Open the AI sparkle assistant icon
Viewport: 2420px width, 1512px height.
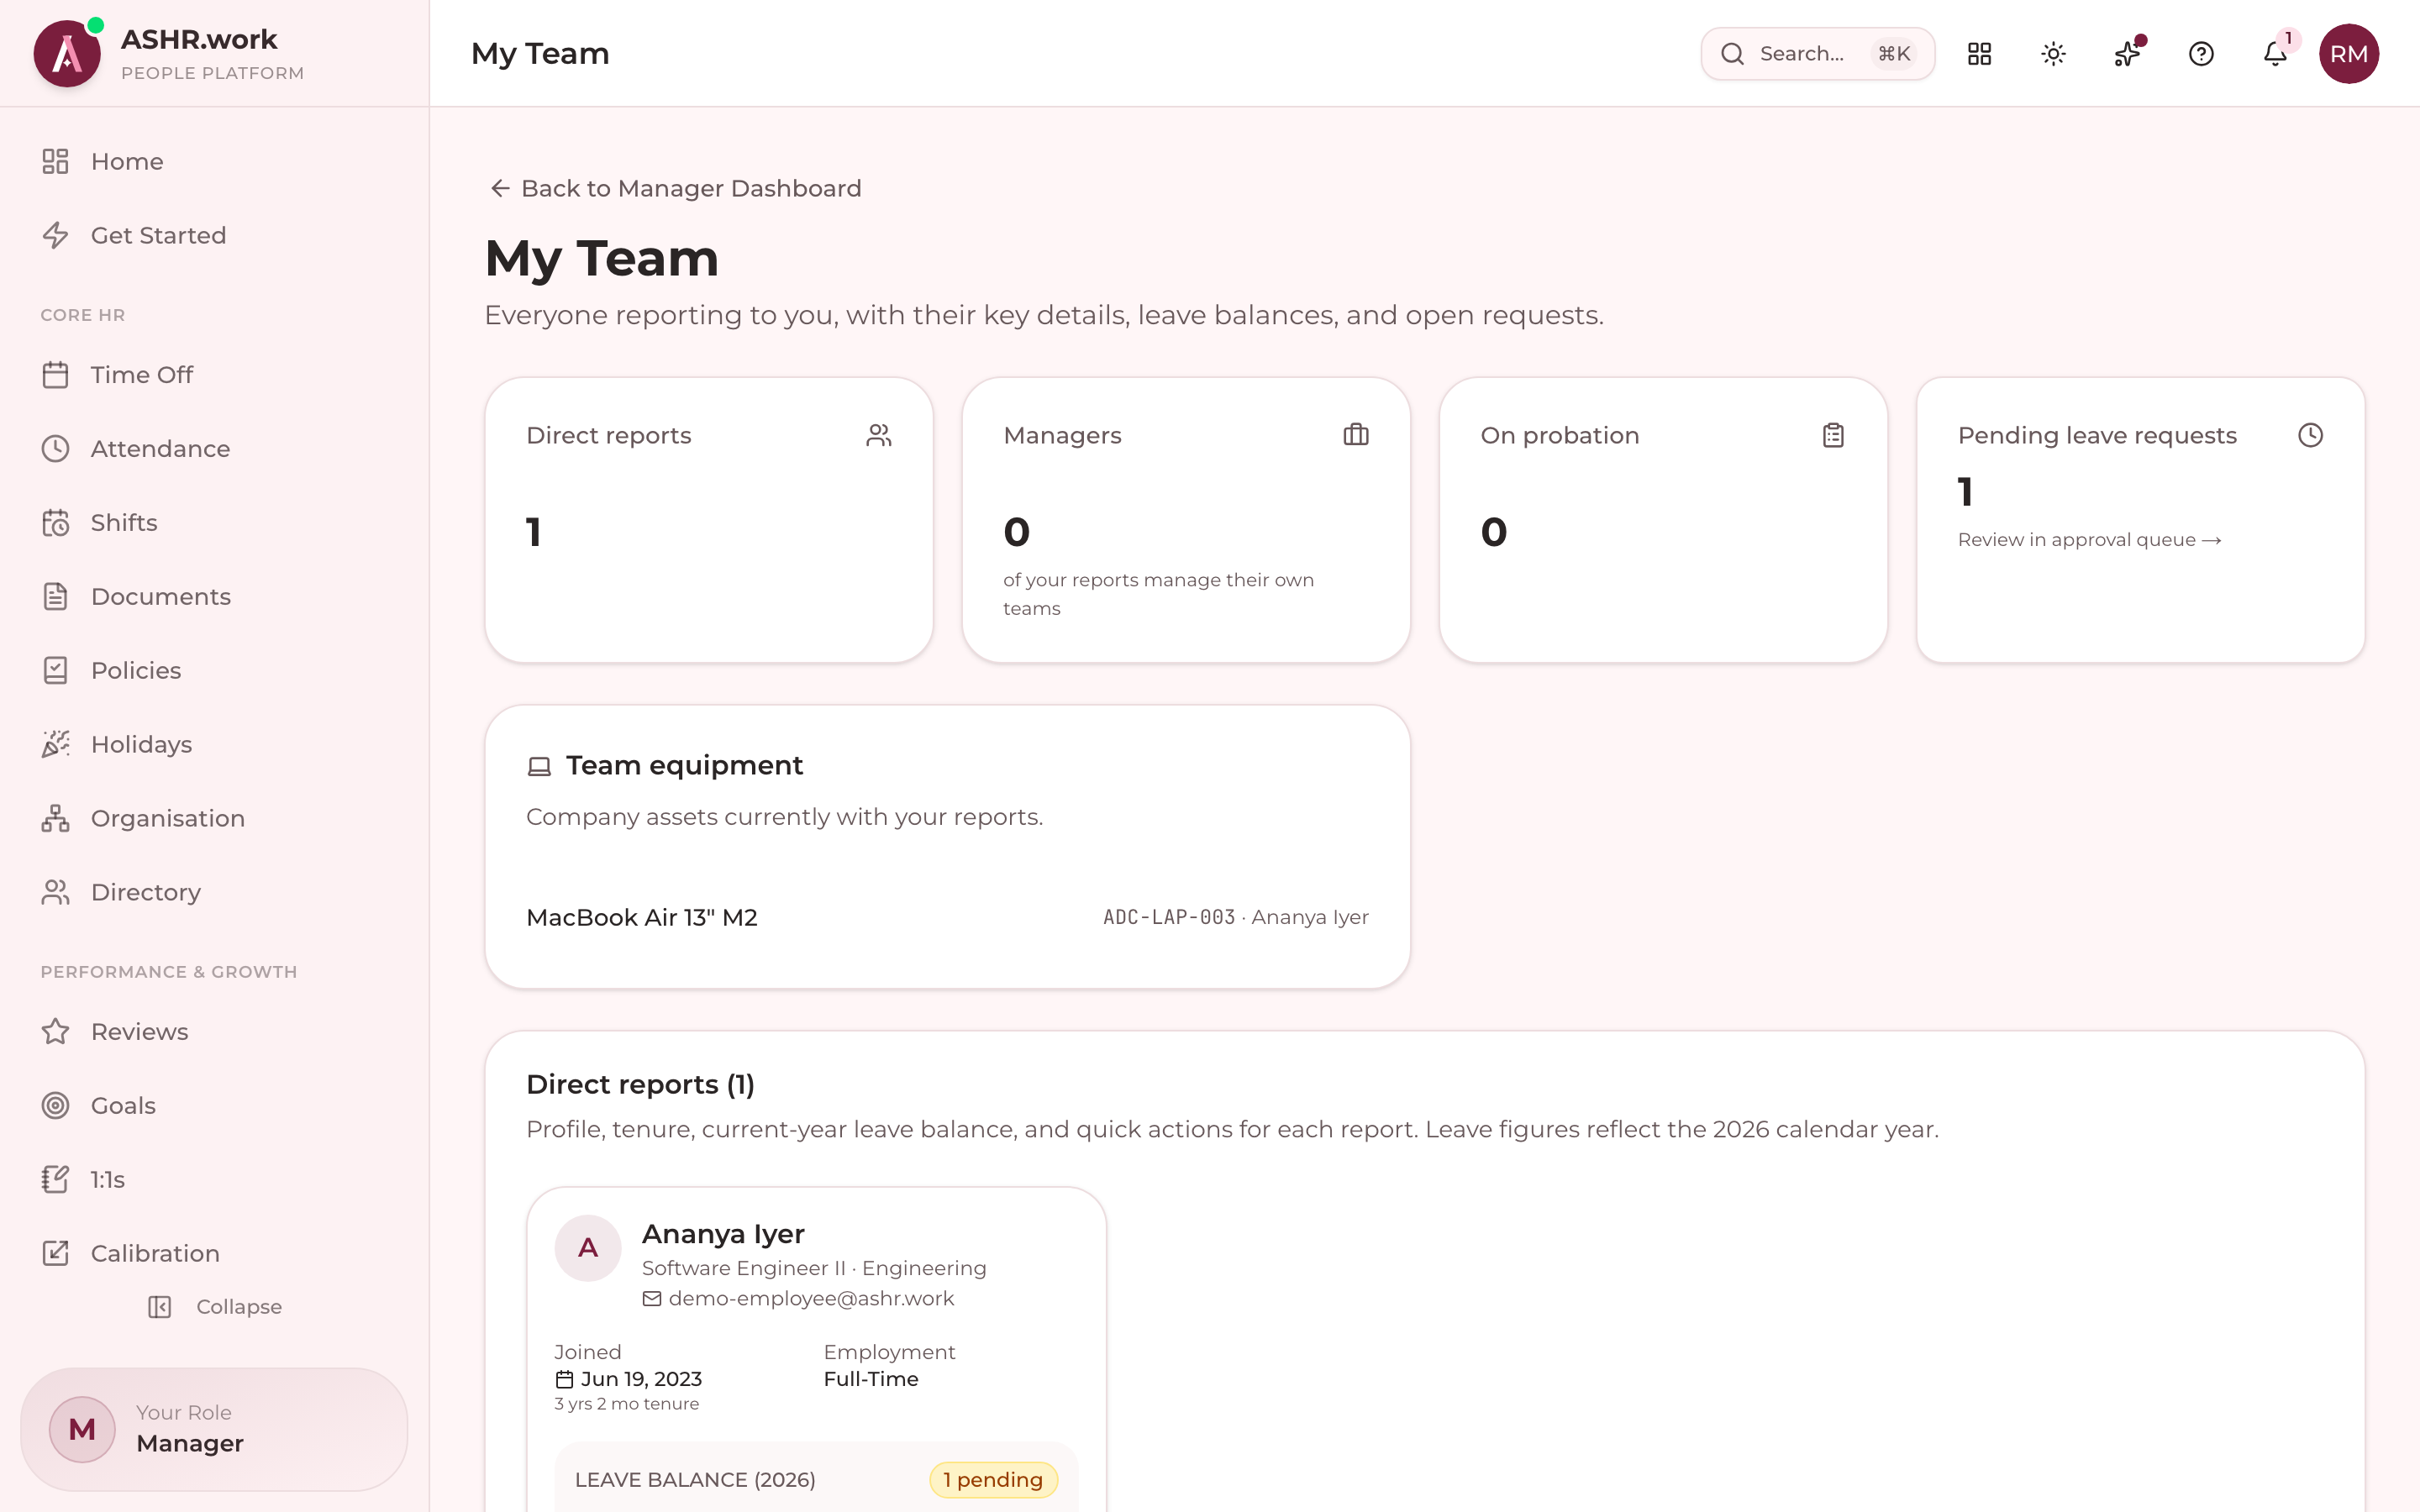(2127, 54)
